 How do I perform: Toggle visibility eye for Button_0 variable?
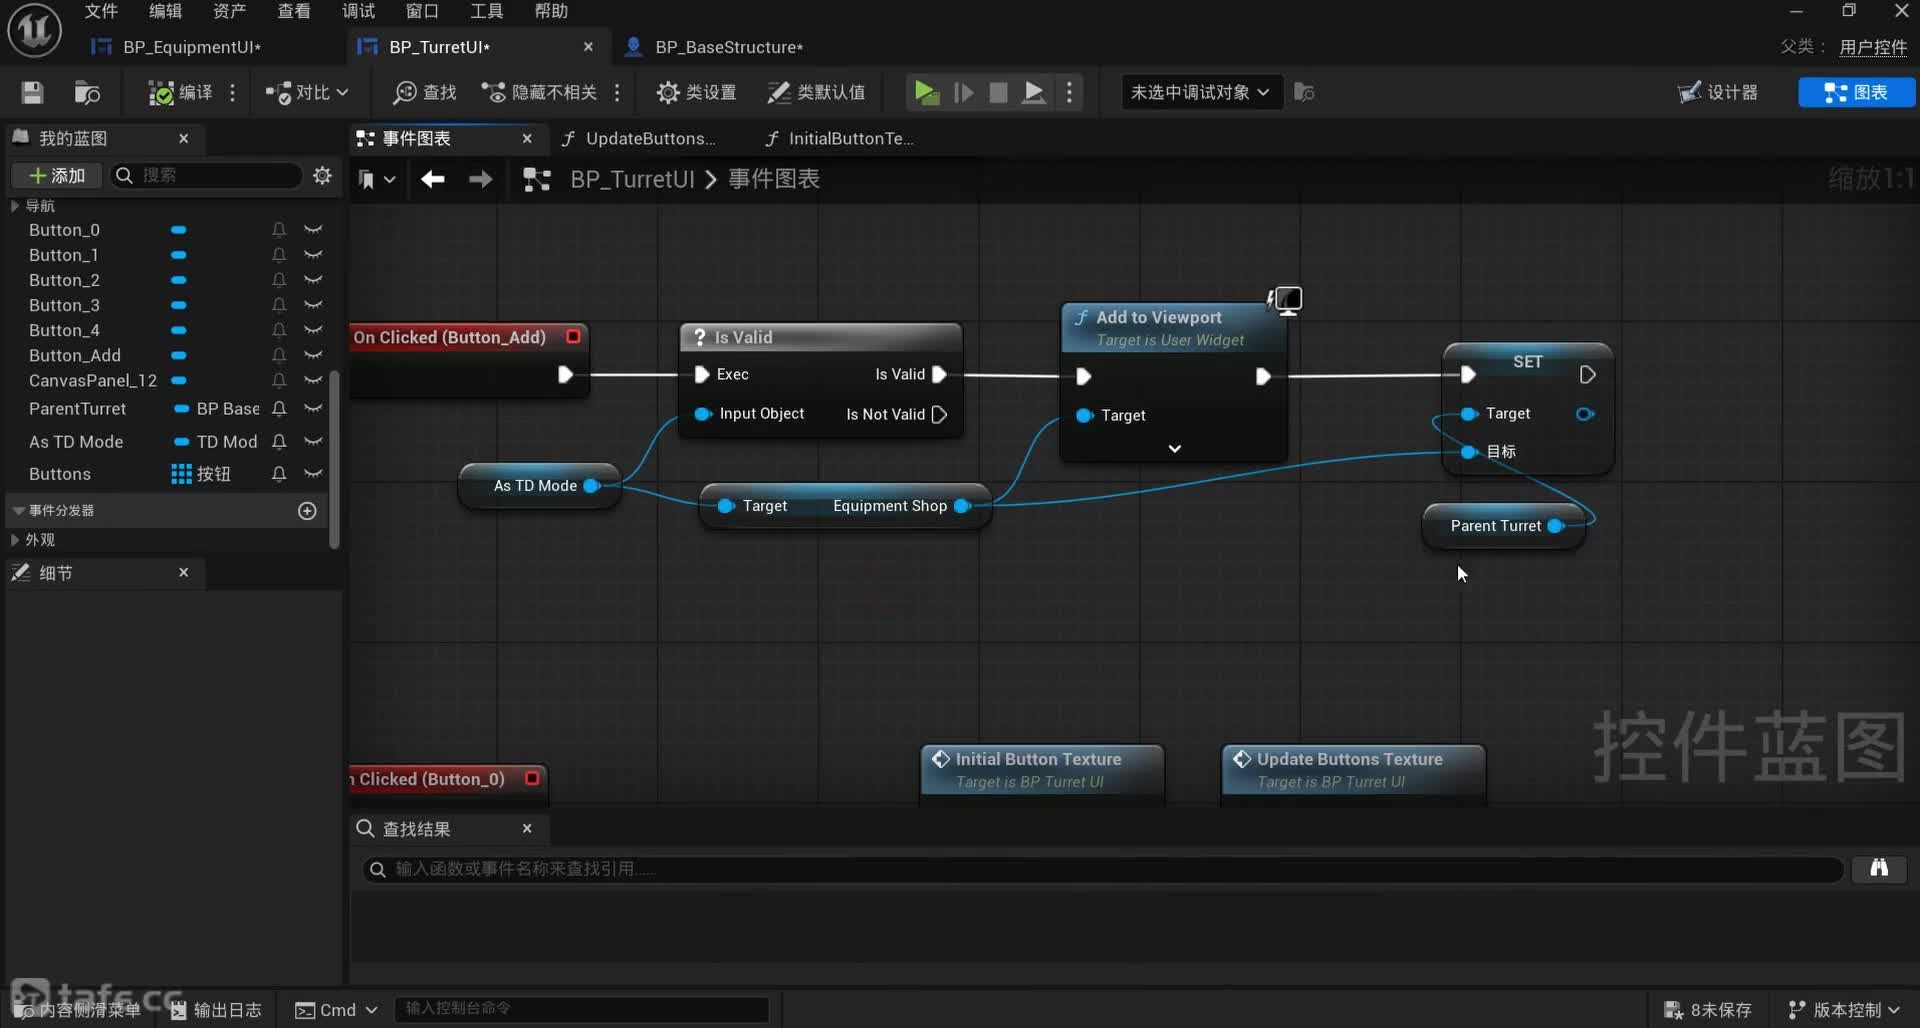(x=313, y=230)
